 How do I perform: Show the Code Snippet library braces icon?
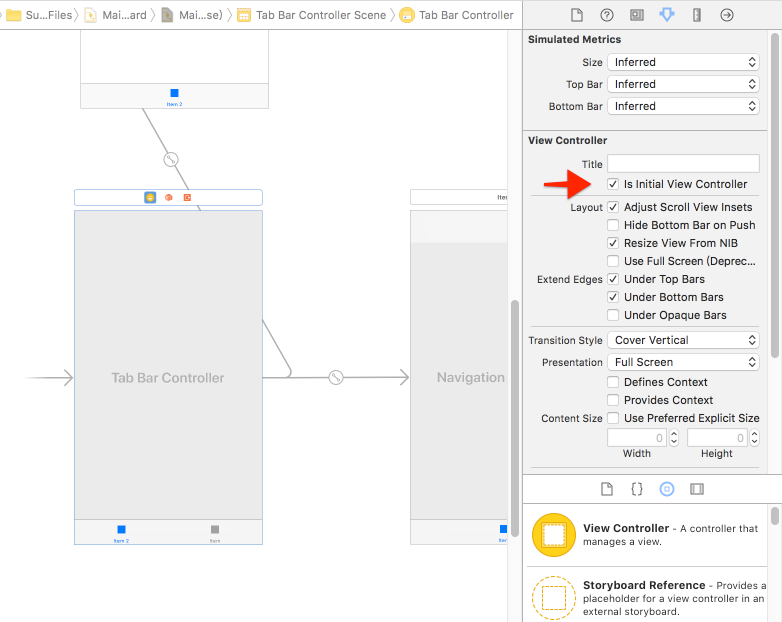pos(637,489)
